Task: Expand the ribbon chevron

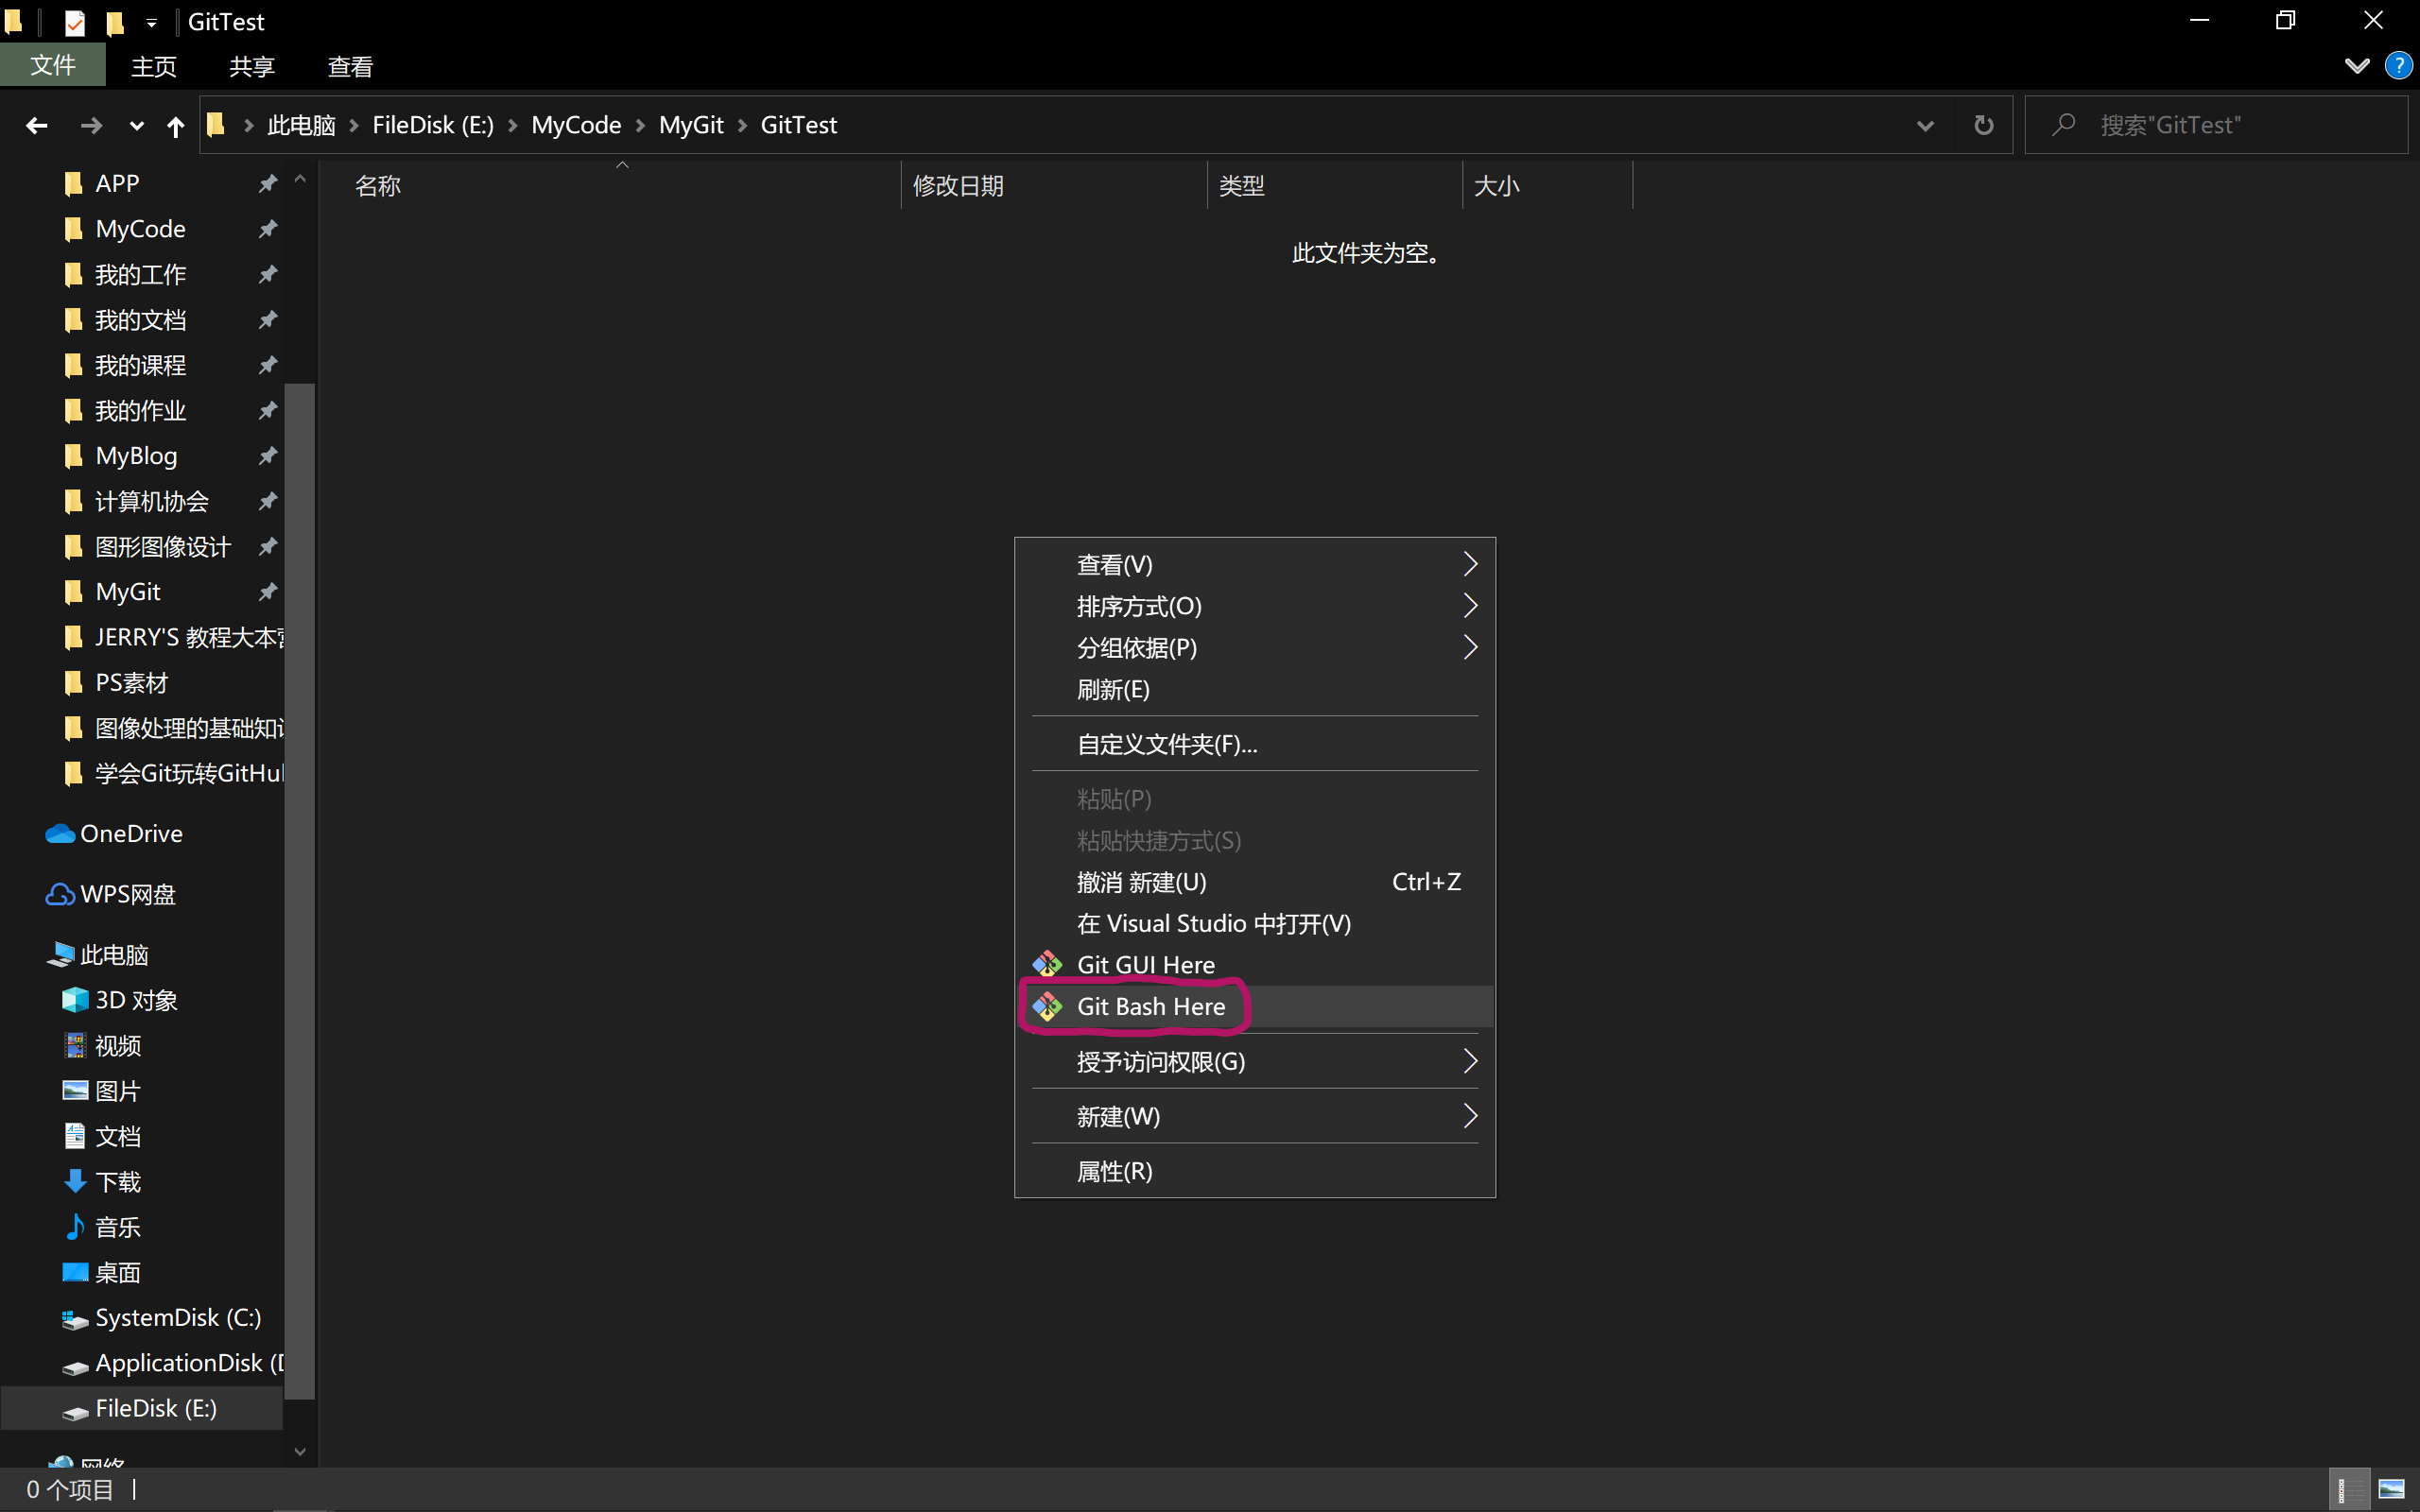Action: pos(2356,66)
